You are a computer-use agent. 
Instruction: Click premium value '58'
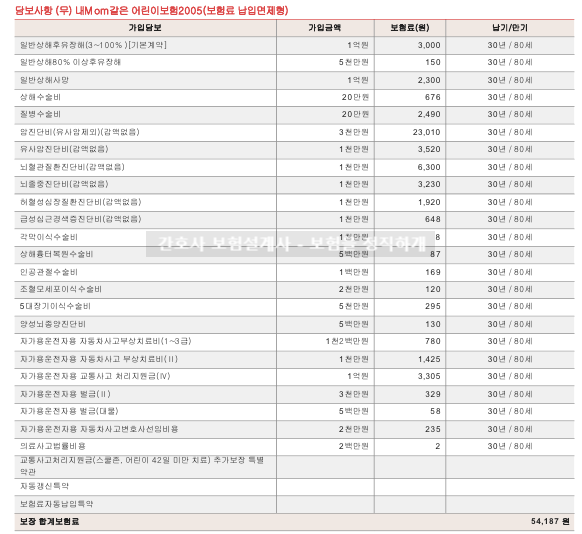tap(435, 411)
